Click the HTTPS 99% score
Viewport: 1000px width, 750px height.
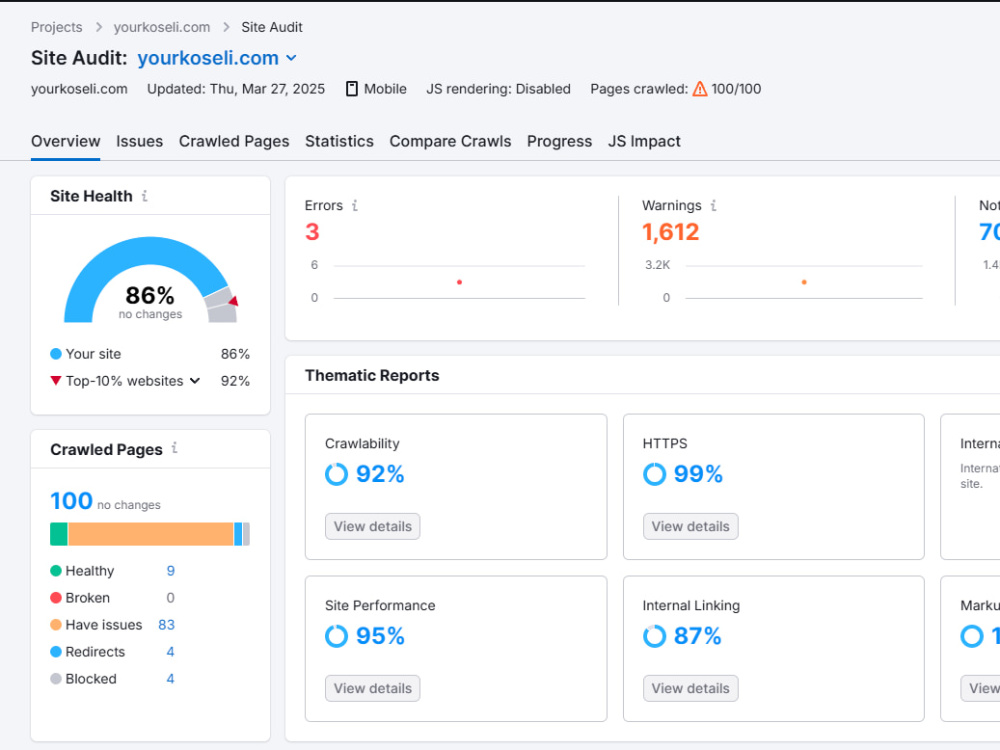[698, 474]
